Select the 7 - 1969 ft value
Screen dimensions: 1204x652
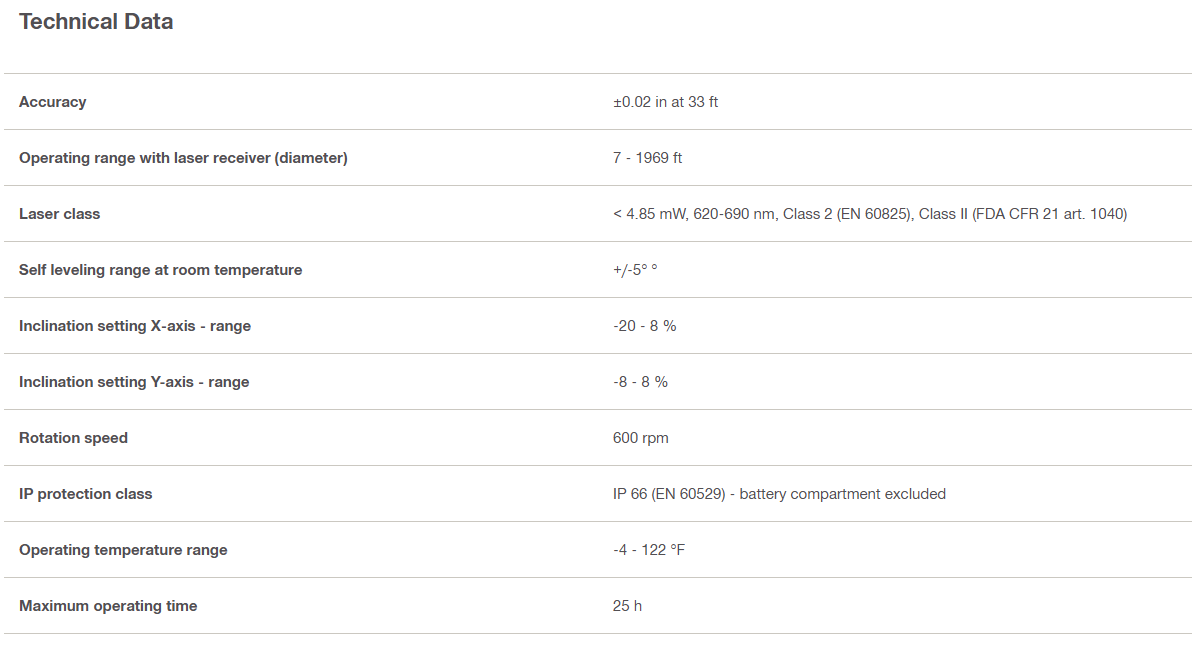(647, 158)
